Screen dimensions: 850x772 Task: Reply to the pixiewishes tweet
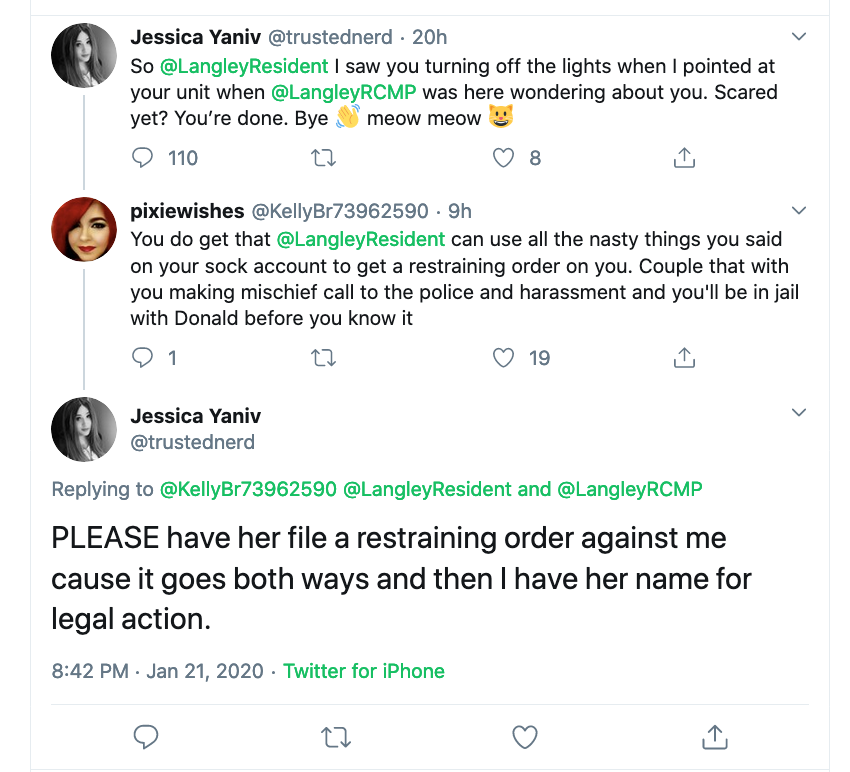143,358
